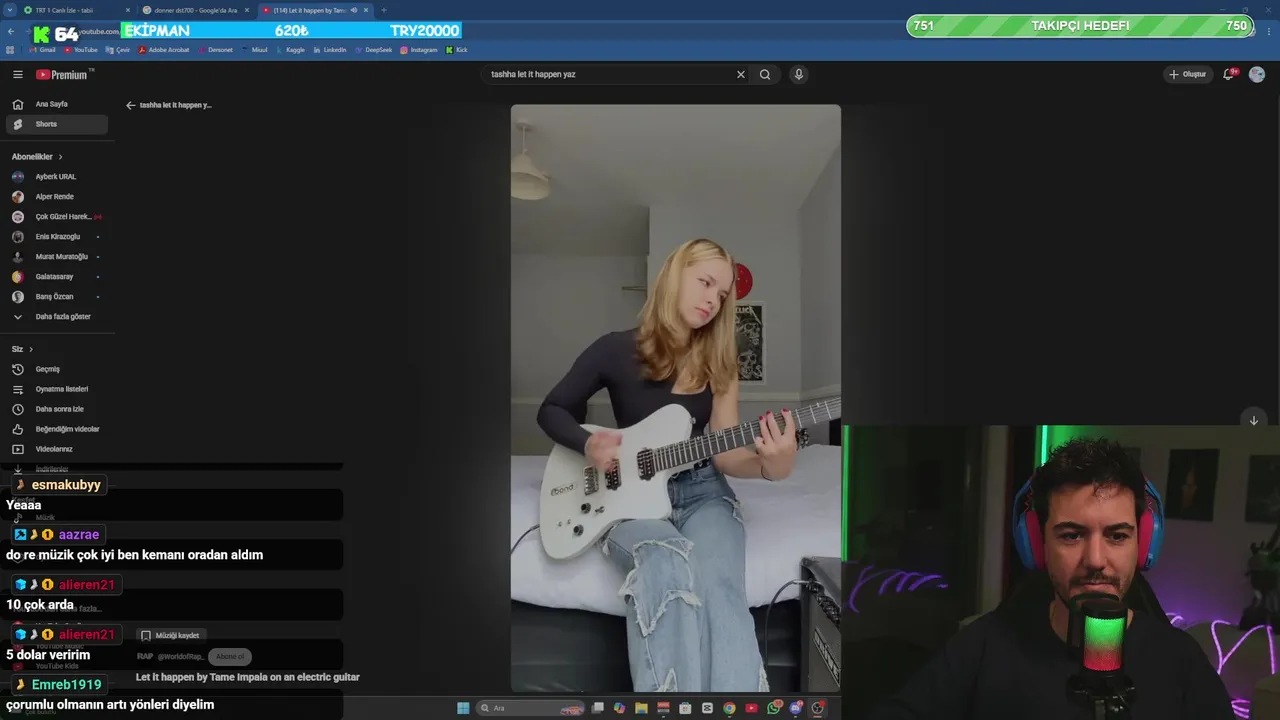Open the YouTube hamburger guide menu
Image resolution: width=1280 pixels, height=720 pixels.
[x=17, y=74]
